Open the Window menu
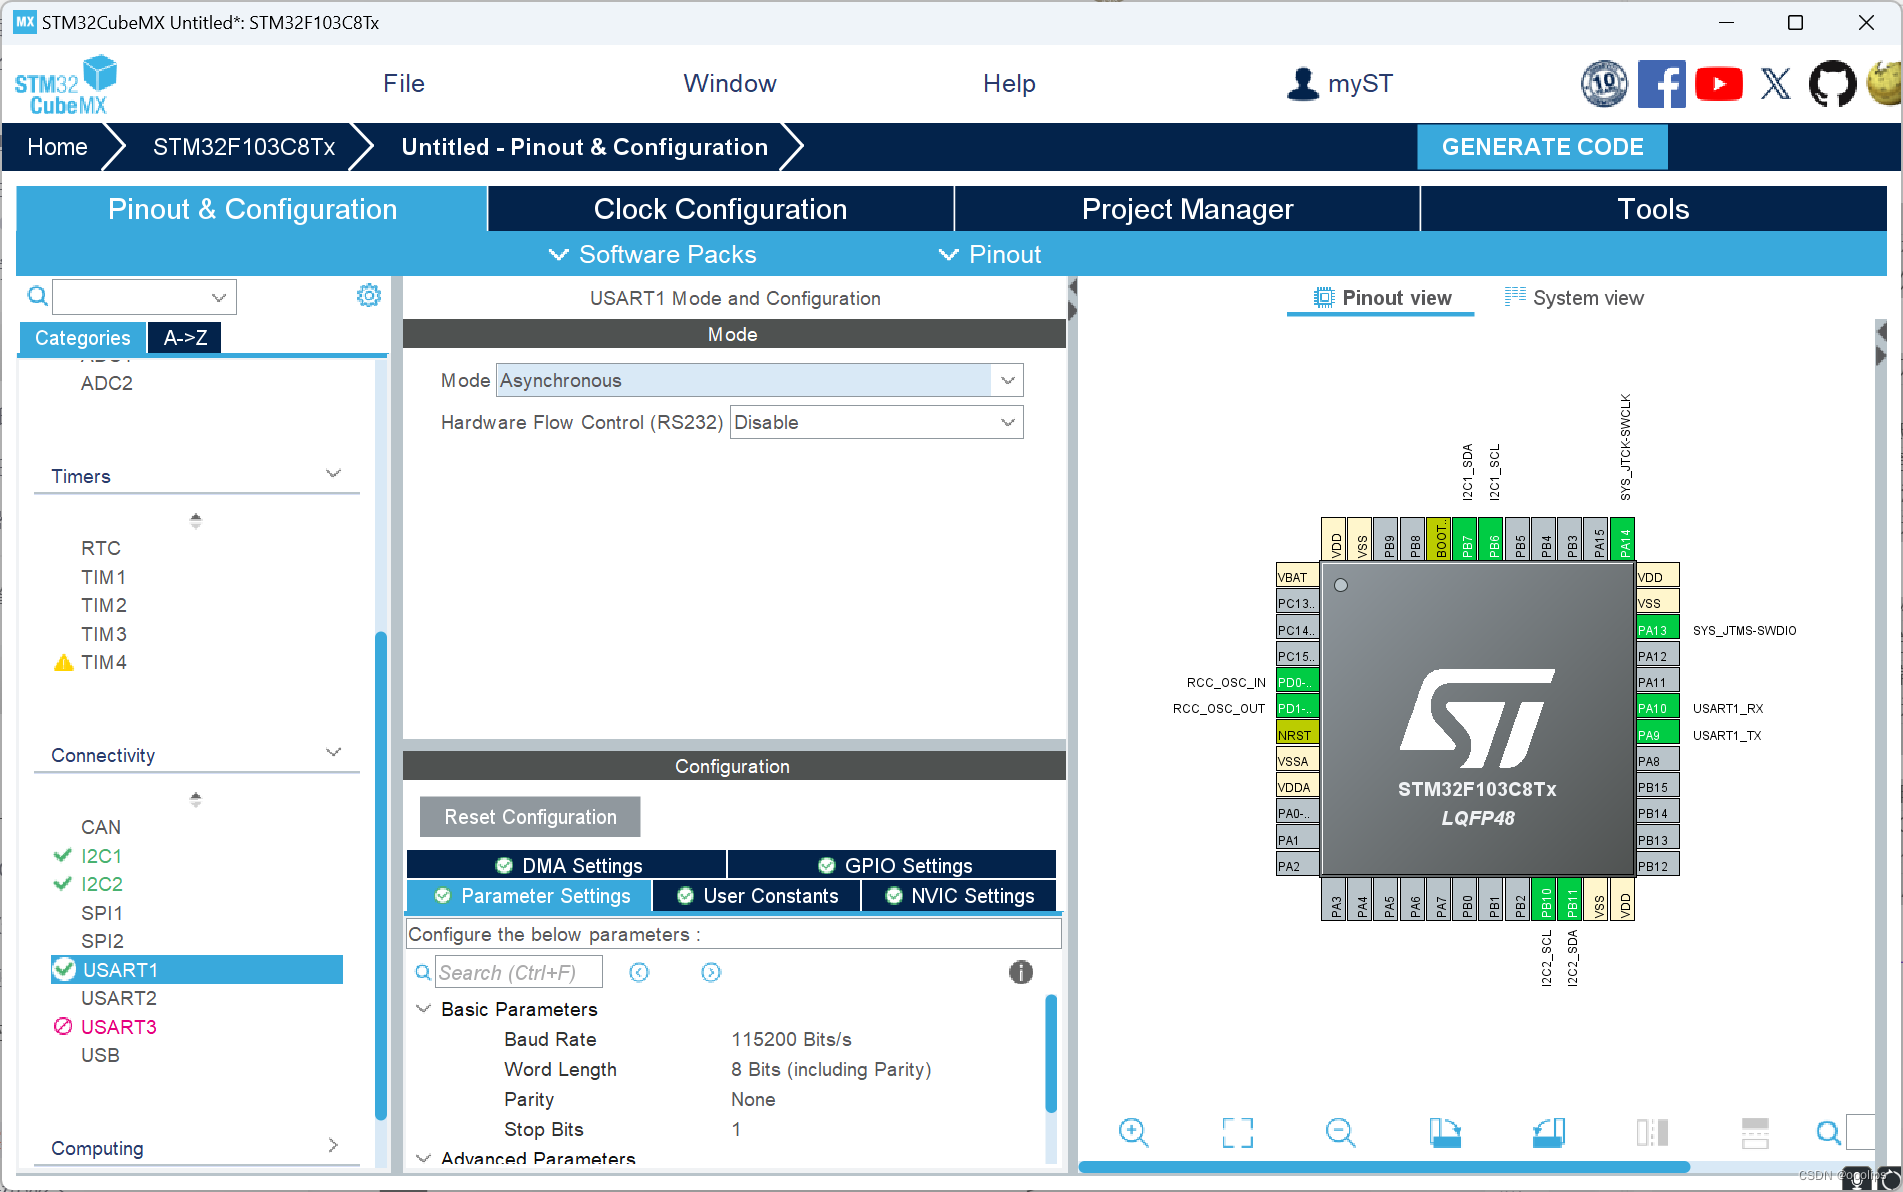 tap(730, 84)
